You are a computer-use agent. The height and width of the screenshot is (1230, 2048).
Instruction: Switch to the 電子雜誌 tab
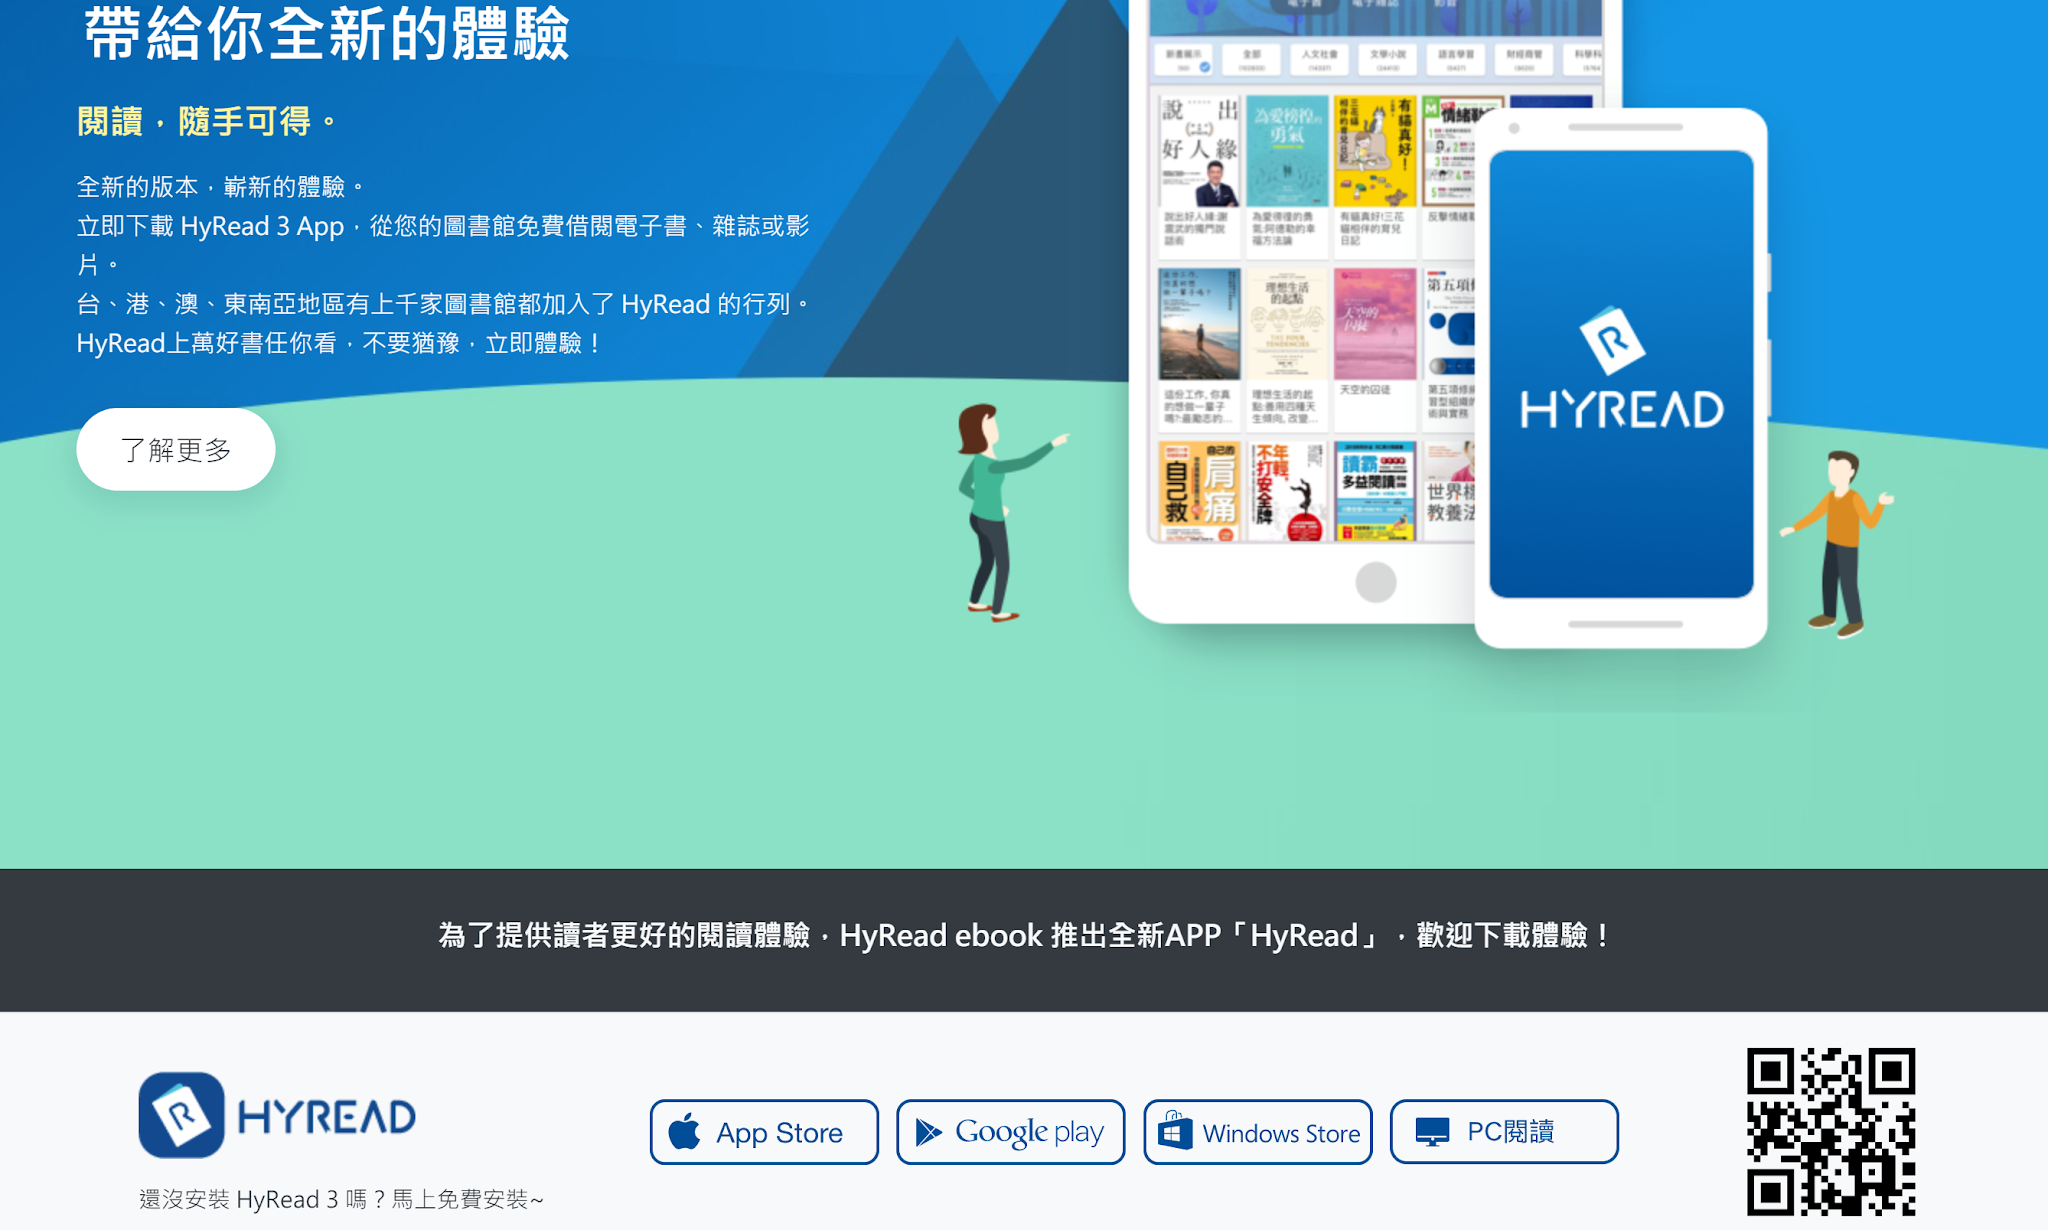1375,5
